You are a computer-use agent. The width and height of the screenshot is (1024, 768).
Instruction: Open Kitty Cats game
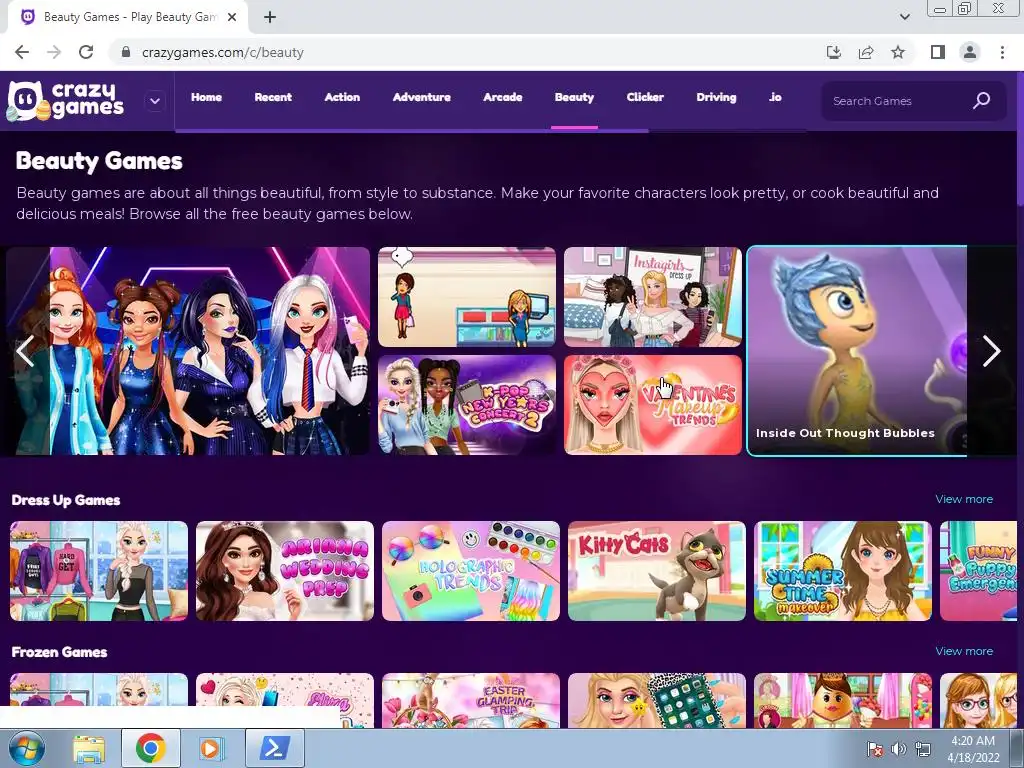[x=657, y=571]
